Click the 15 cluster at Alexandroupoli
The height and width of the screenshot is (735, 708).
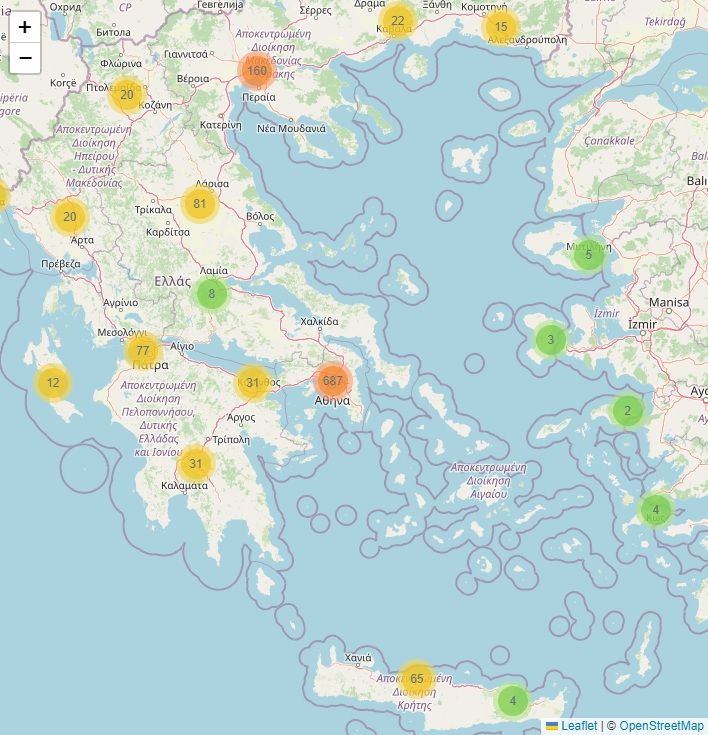point(501,27)
